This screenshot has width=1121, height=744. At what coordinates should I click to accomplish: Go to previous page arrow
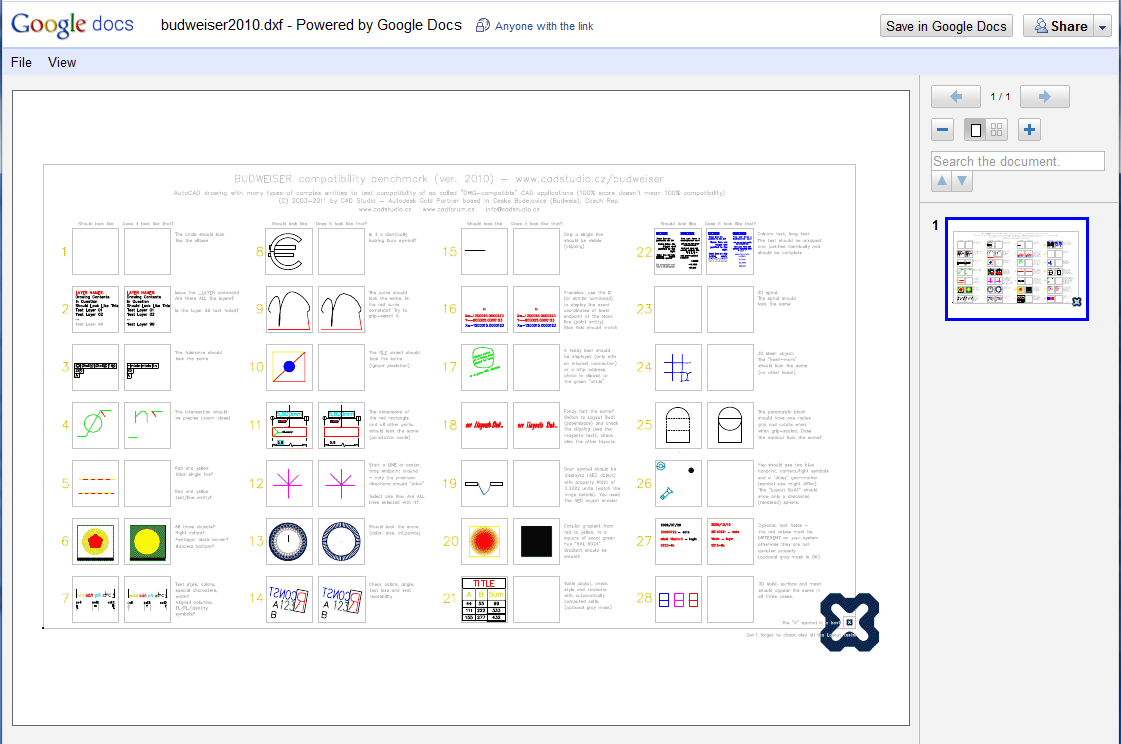[x=955, y=96]
